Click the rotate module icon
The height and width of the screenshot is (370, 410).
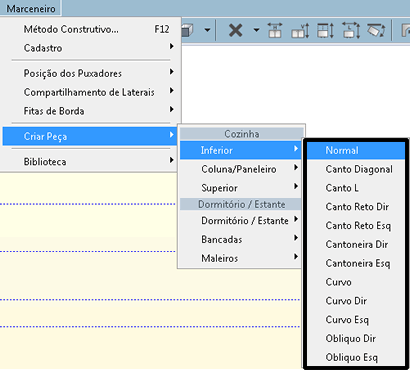(376, 30)
